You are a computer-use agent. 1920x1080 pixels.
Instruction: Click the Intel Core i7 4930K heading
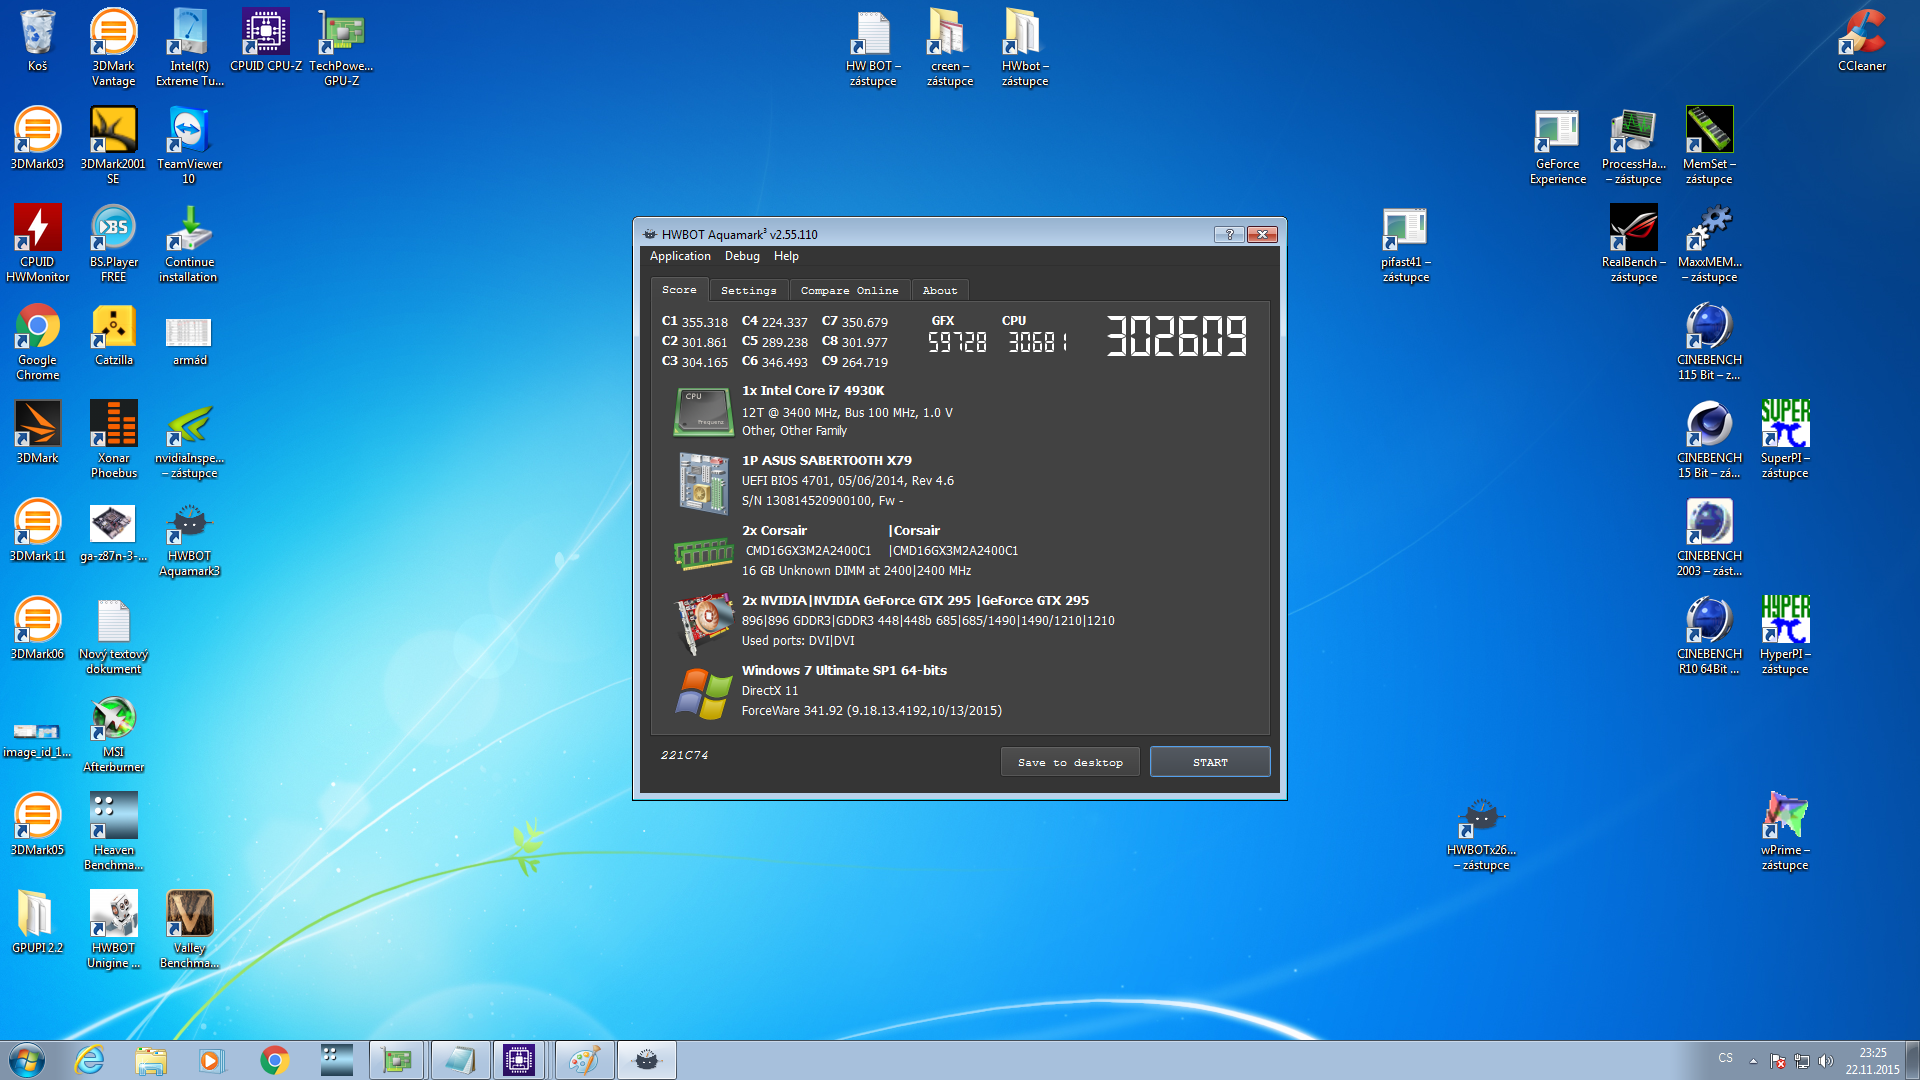(812, 391)
